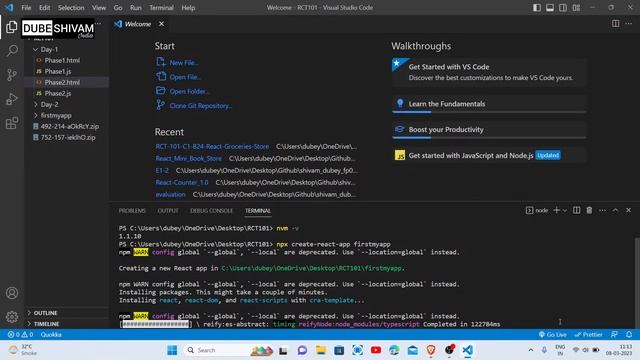Open Learn the Fundamentals walkthrough
The width and height of the screenshot is (640, 360).
[x=489, y=104]
